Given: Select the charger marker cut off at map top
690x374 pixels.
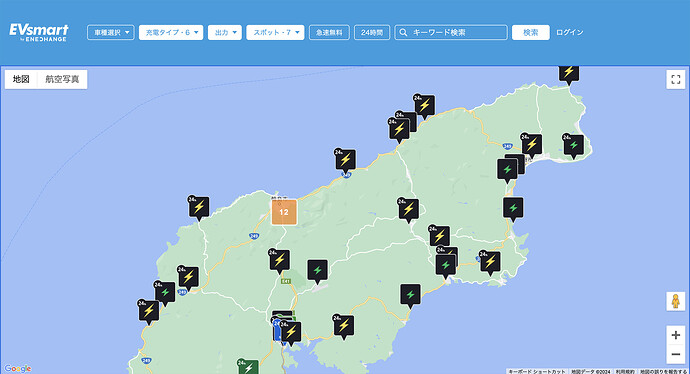Looking at the screenshot, I should 569,74.
